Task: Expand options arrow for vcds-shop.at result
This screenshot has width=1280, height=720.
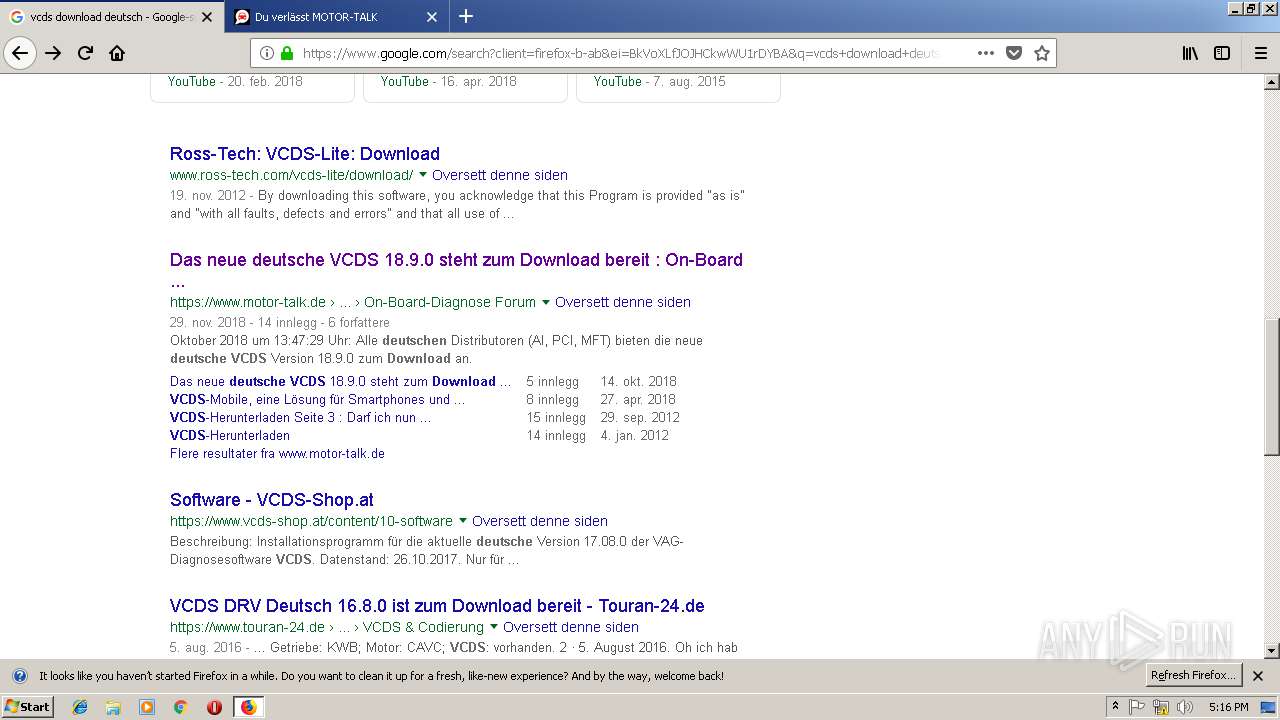Action: (x=463, y=521)
